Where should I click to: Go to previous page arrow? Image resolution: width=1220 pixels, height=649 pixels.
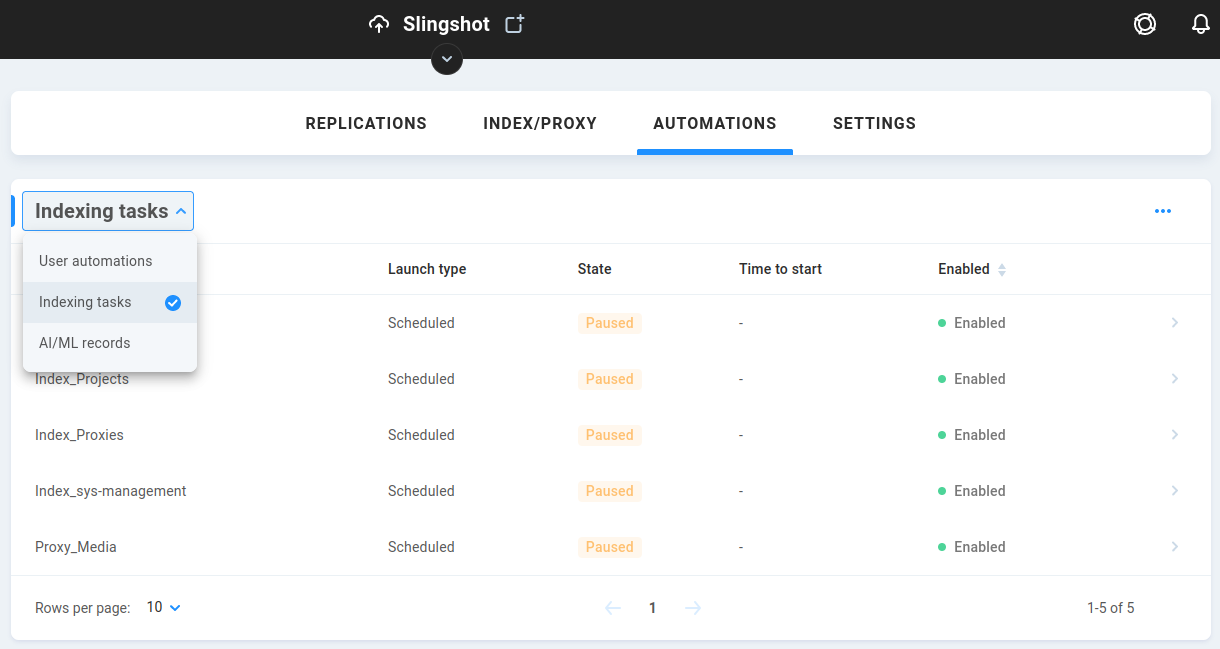pyautogui.click(x=613, y=608)
